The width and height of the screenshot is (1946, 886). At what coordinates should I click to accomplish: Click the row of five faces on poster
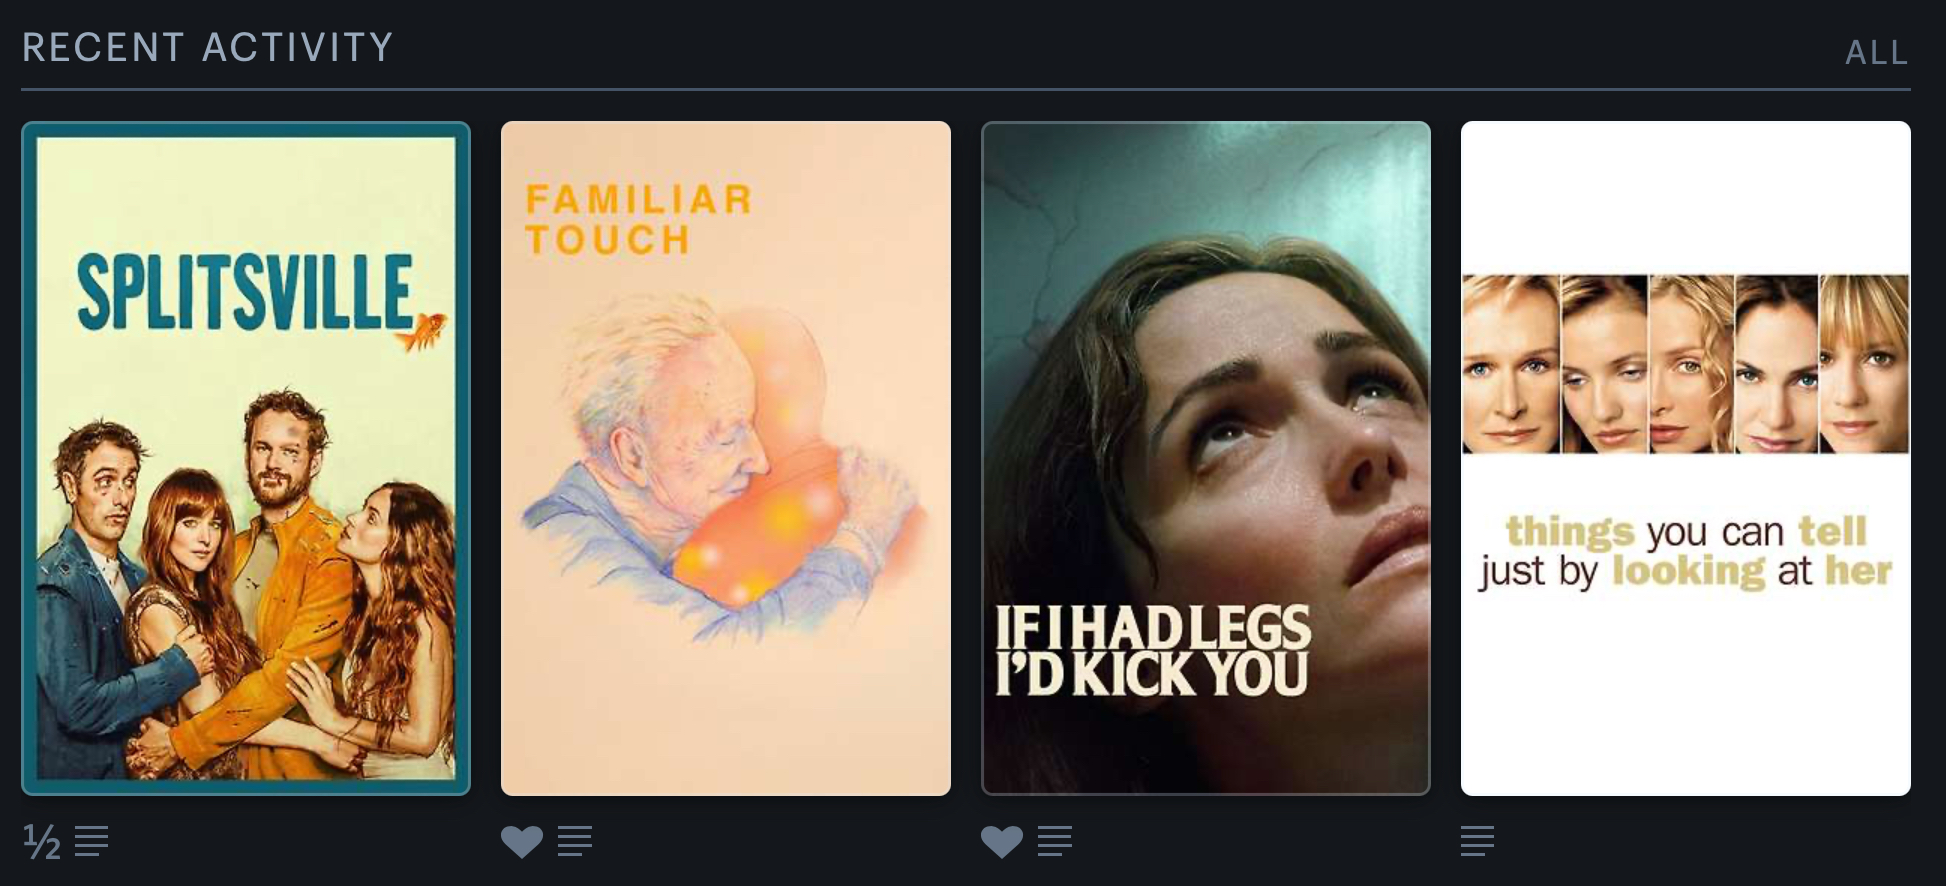pyautogui.click(x=1686, y=364)
